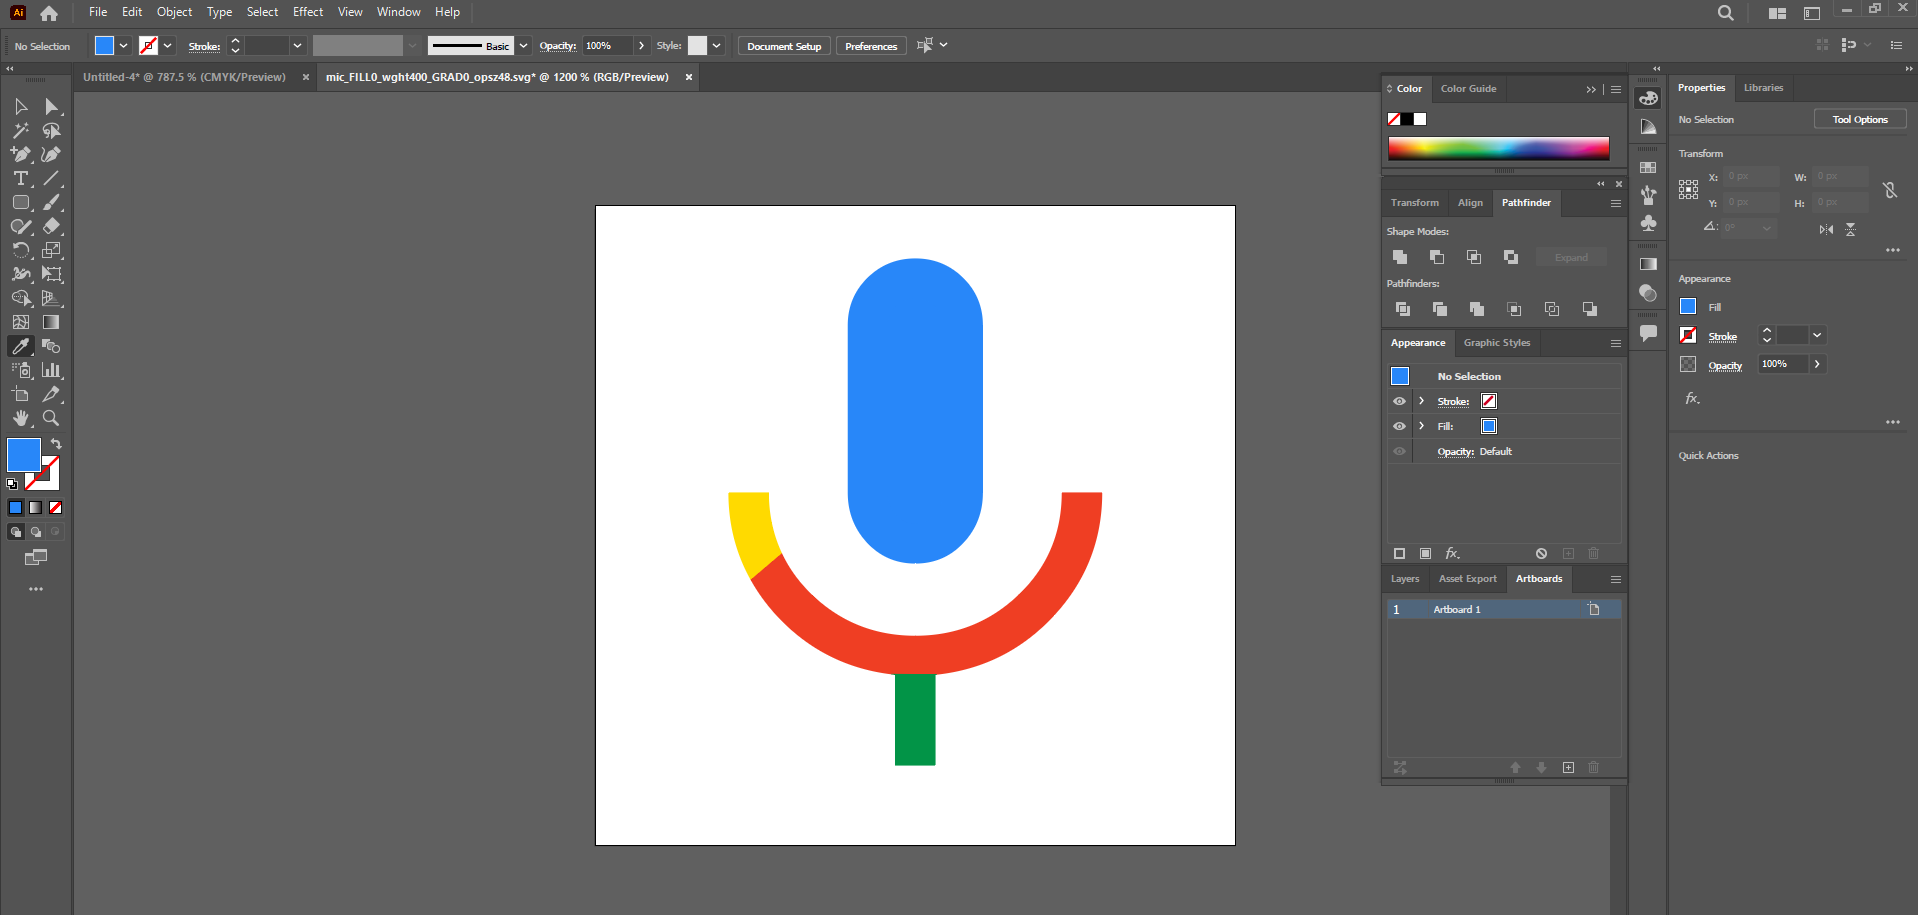Screen dimensions: 1918x915
Task: Select the Paintbrush tool
Action: (51, 202)
